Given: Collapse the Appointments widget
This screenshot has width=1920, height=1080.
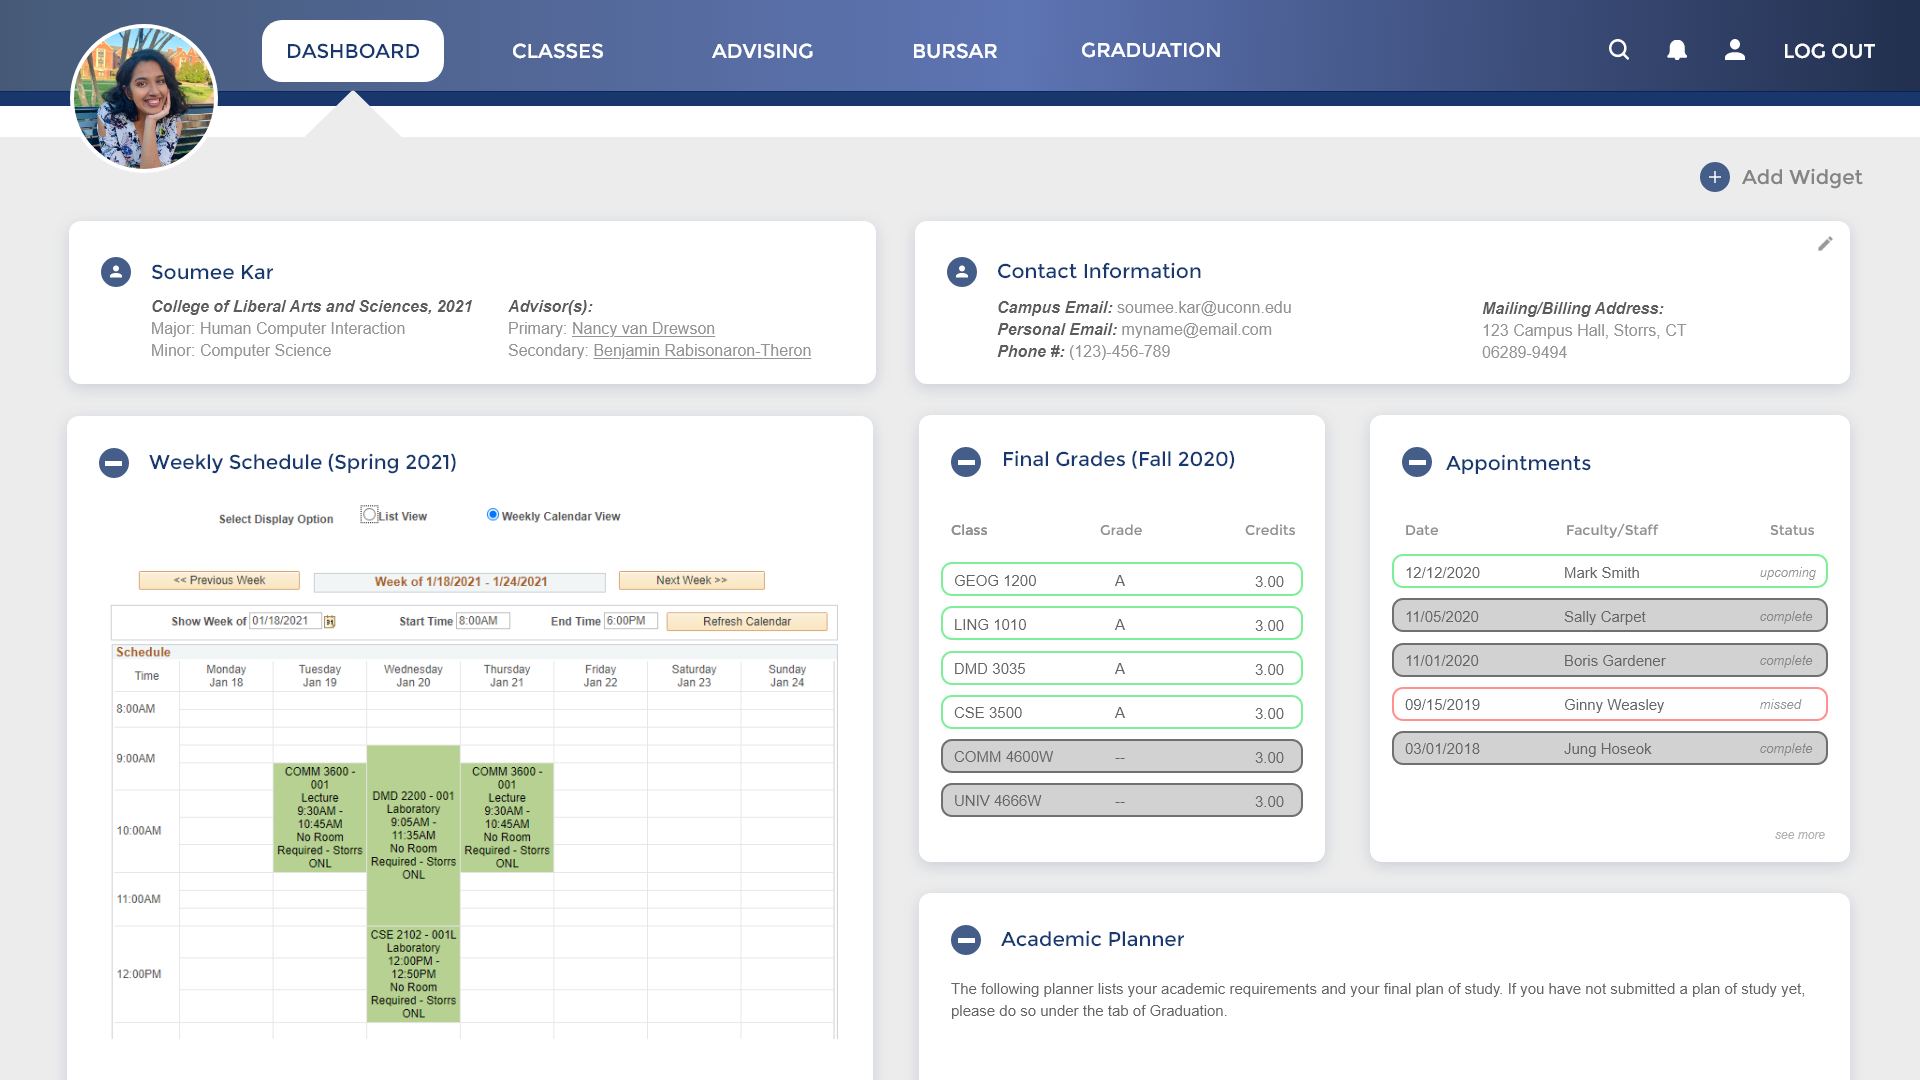Looking at the screenshot, I should coord(1417,462).
